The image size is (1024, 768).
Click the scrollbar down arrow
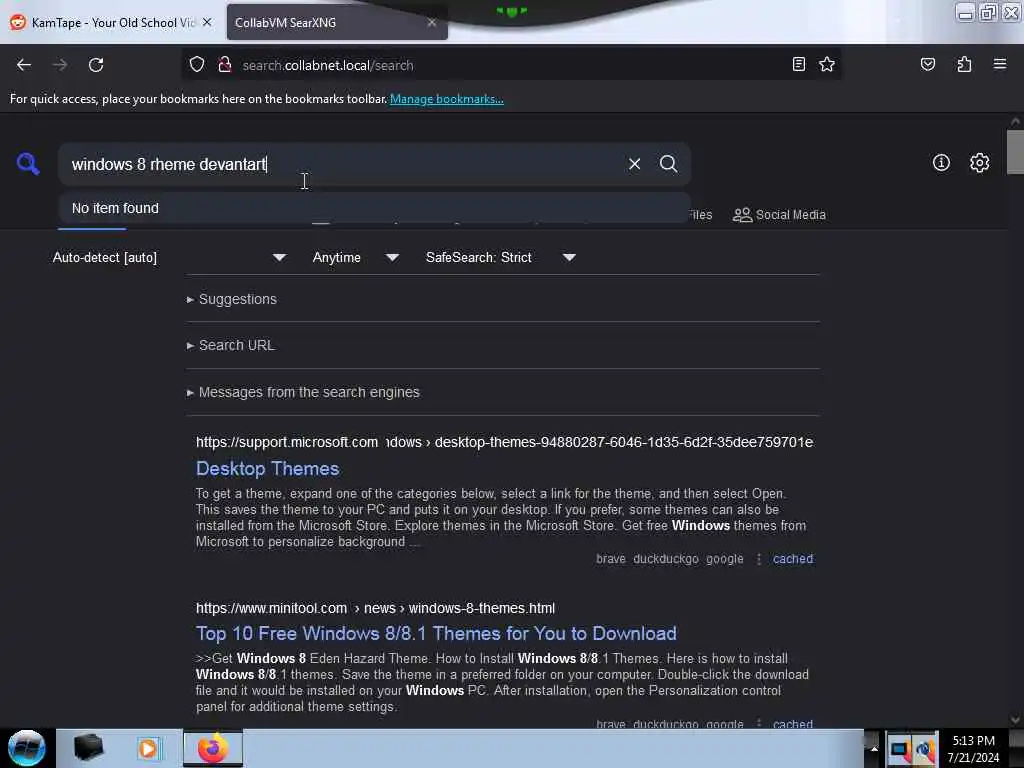1015,720
